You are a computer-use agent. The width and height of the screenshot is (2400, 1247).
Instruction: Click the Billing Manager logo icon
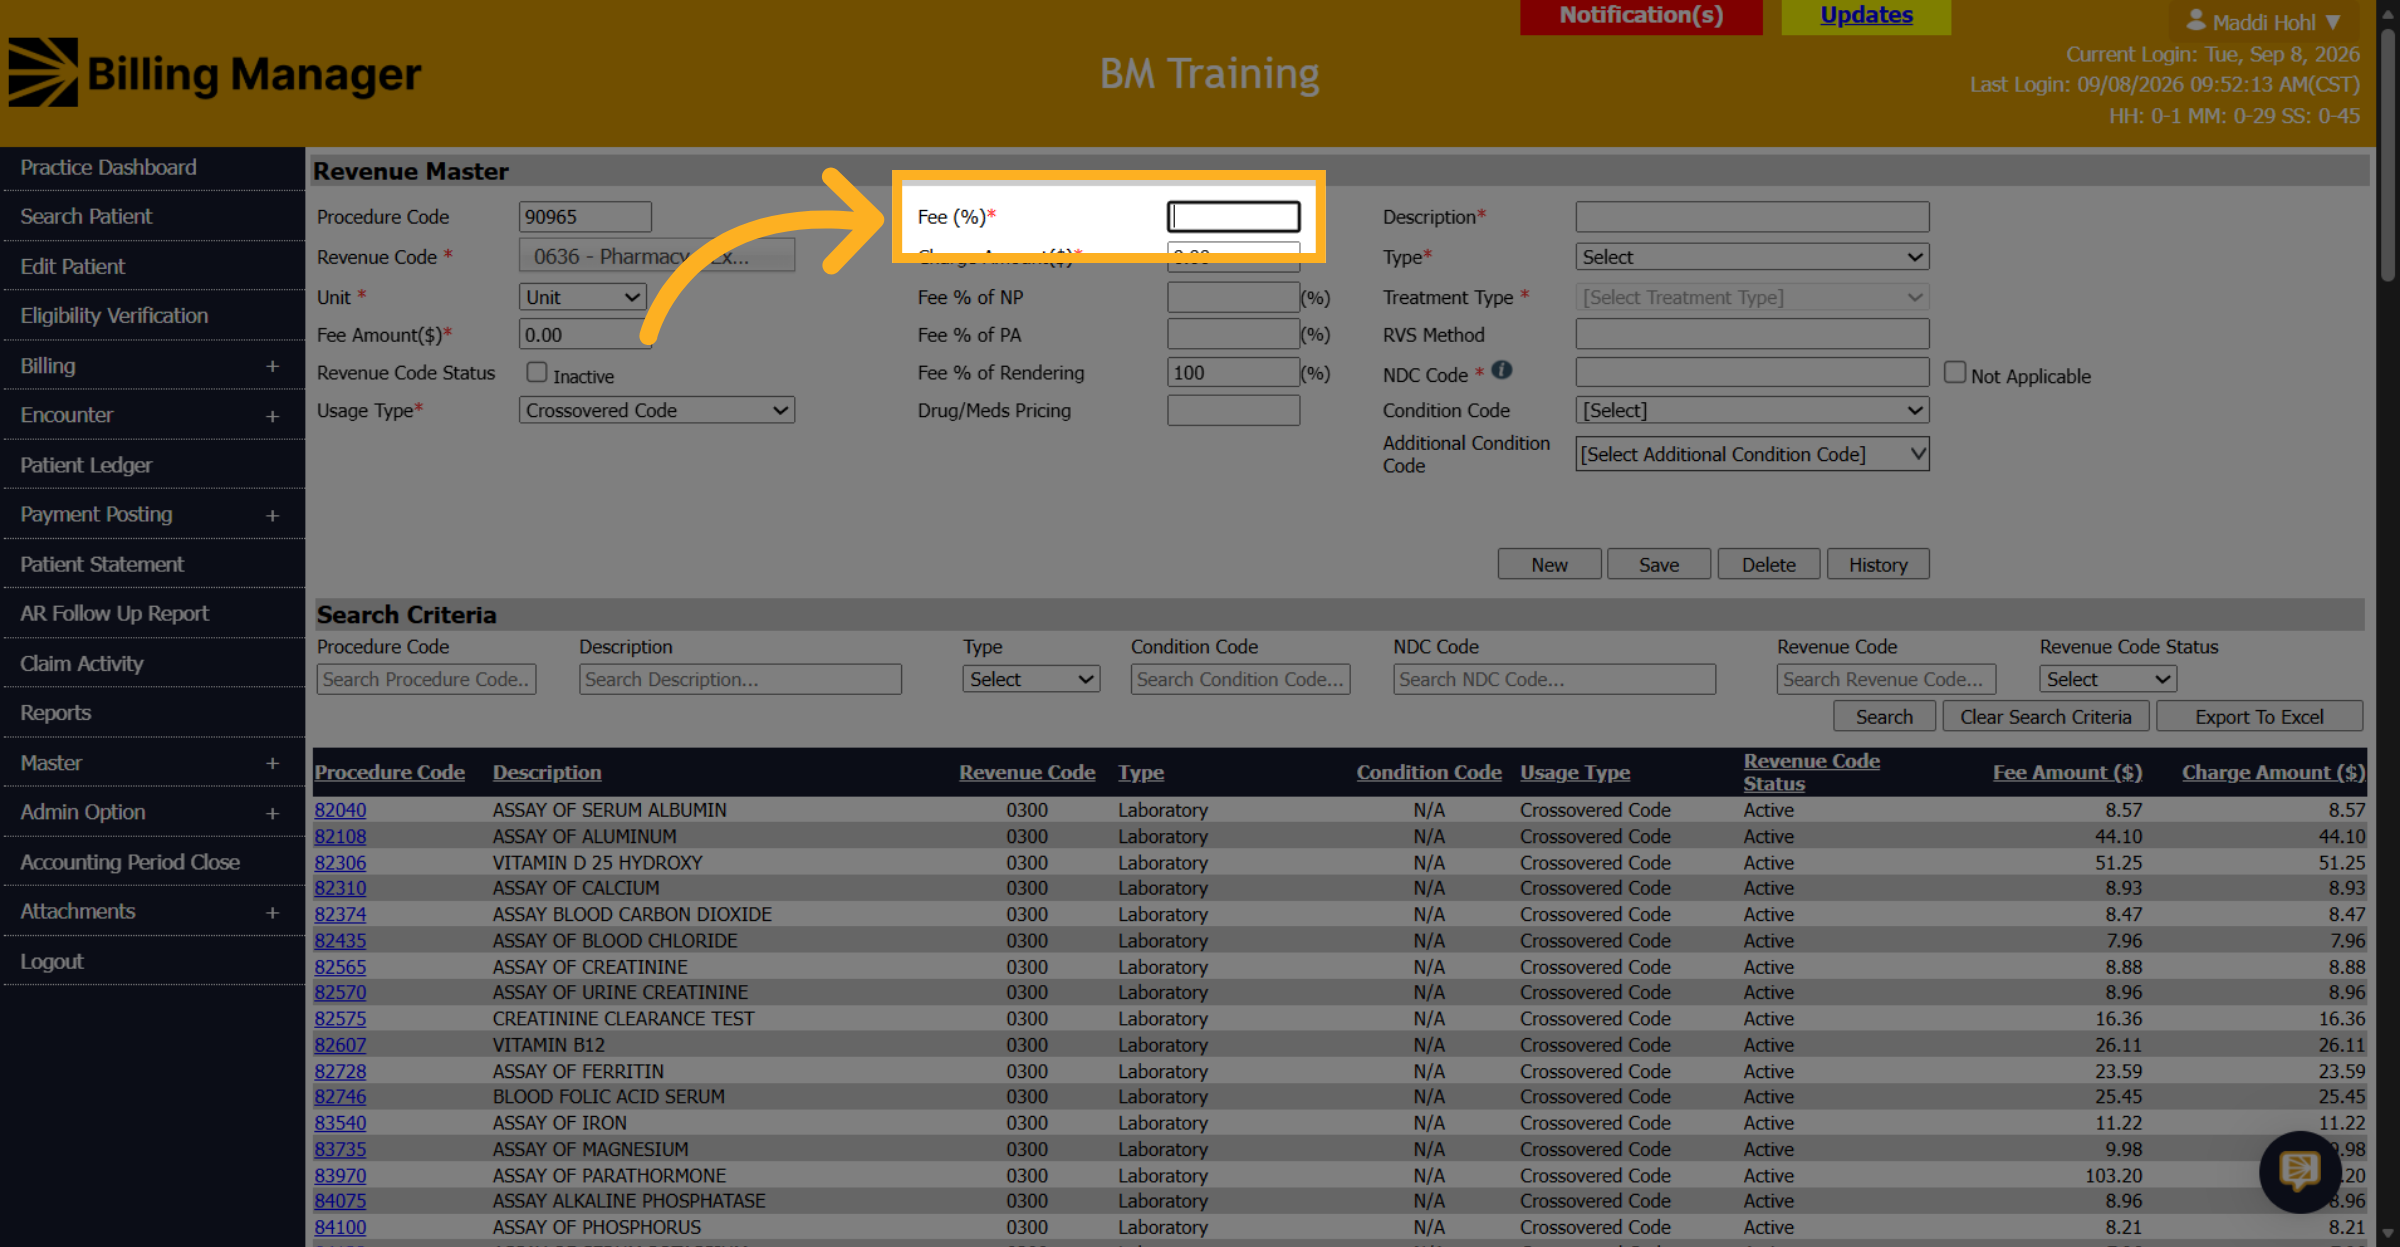click(43, 72)
